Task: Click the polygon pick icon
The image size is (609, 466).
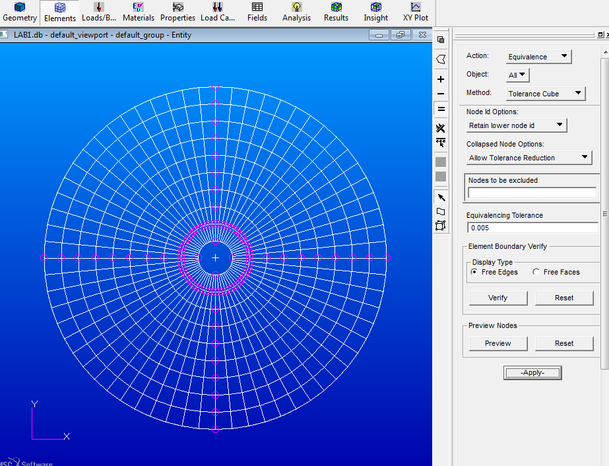Action: 441,59
